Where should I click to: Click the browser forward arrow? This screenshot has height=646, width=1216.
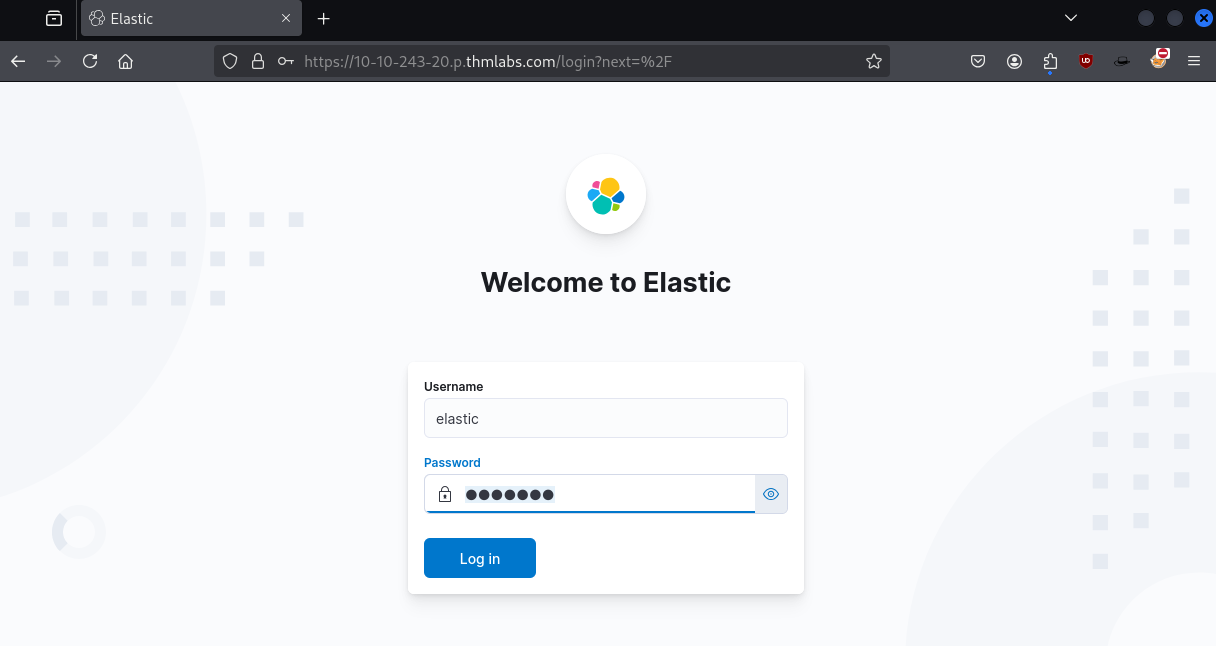[x=54, y=61]
